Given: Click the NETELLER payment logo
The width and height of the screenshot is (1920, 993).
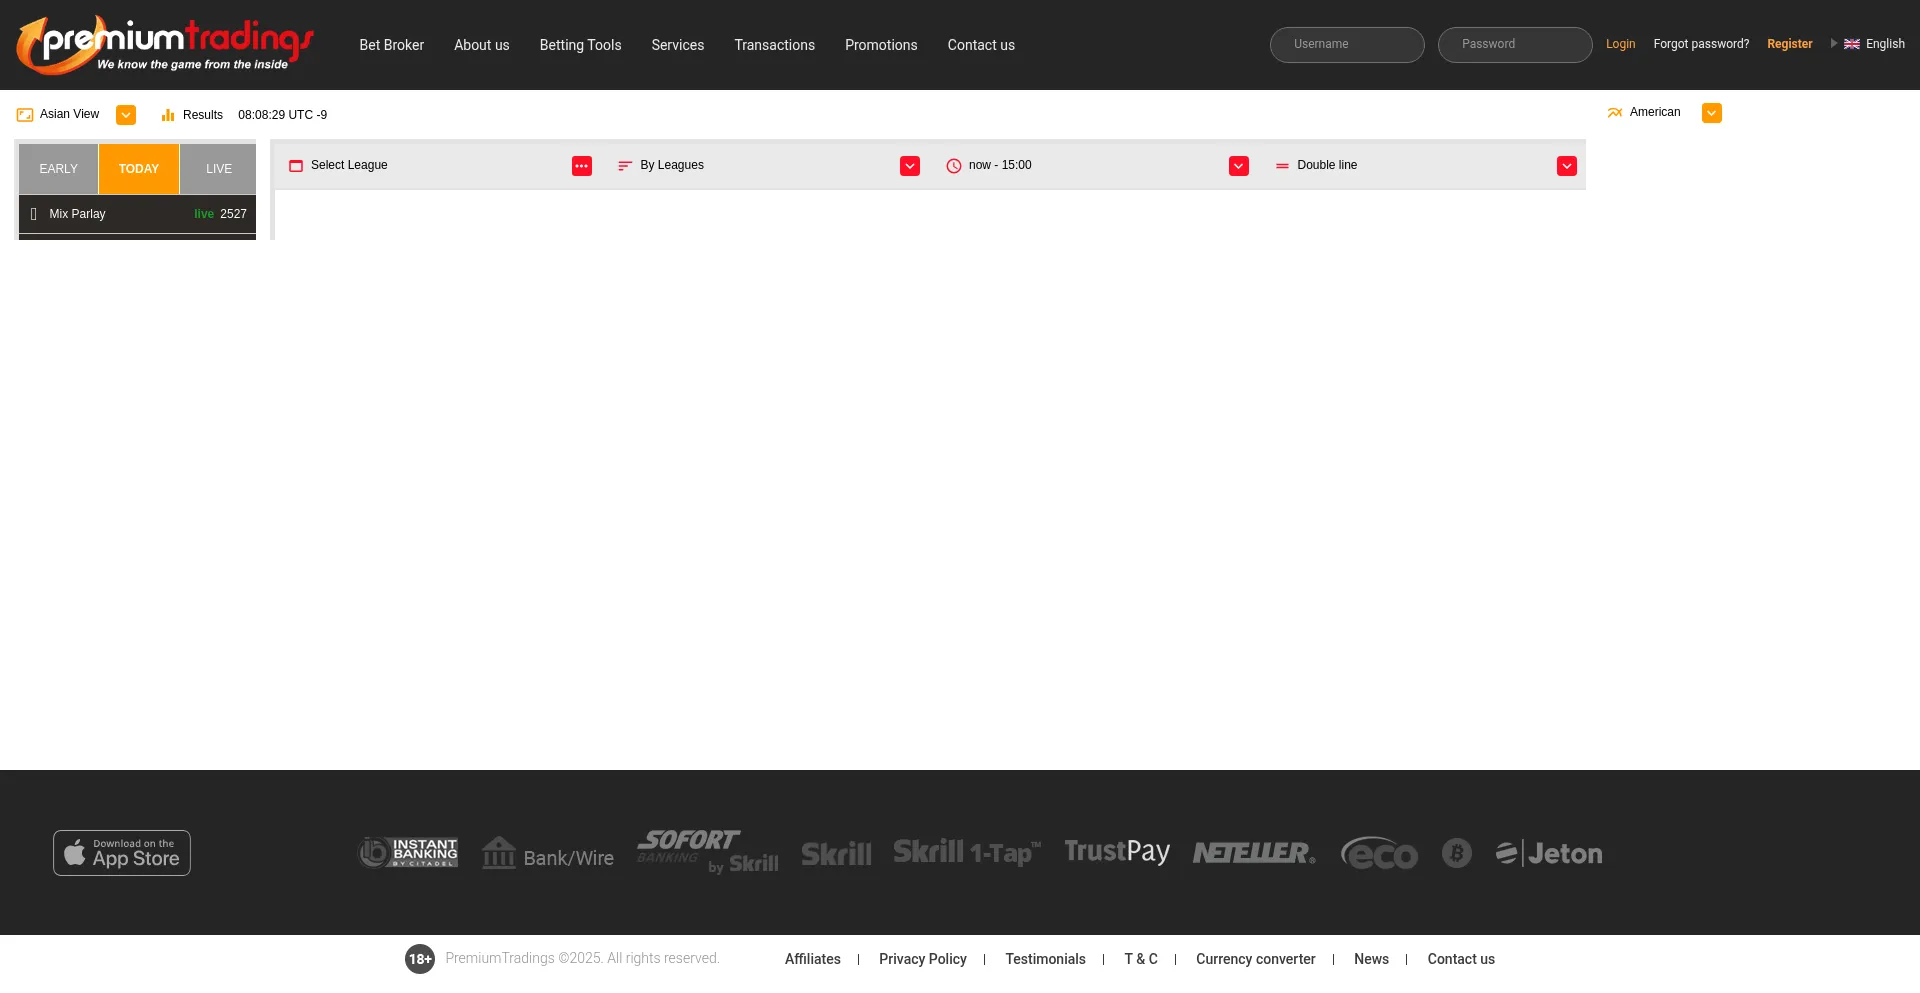Looking at the screenshot, I should (1253, 853).
